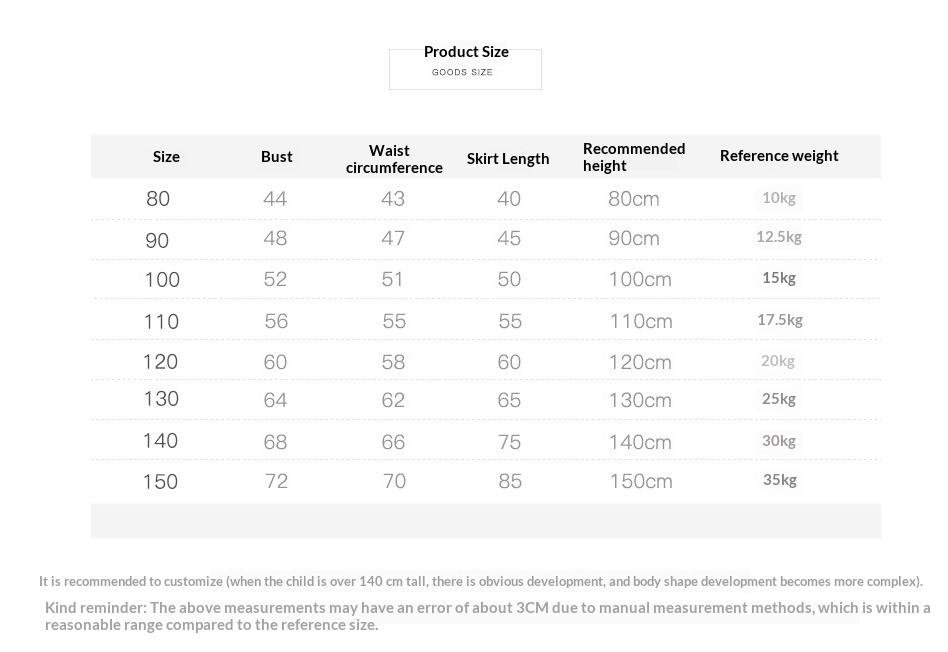Click the 100cm recommended height cell
Viewport: 948px width, 652px height.
[x=640, y=280]
